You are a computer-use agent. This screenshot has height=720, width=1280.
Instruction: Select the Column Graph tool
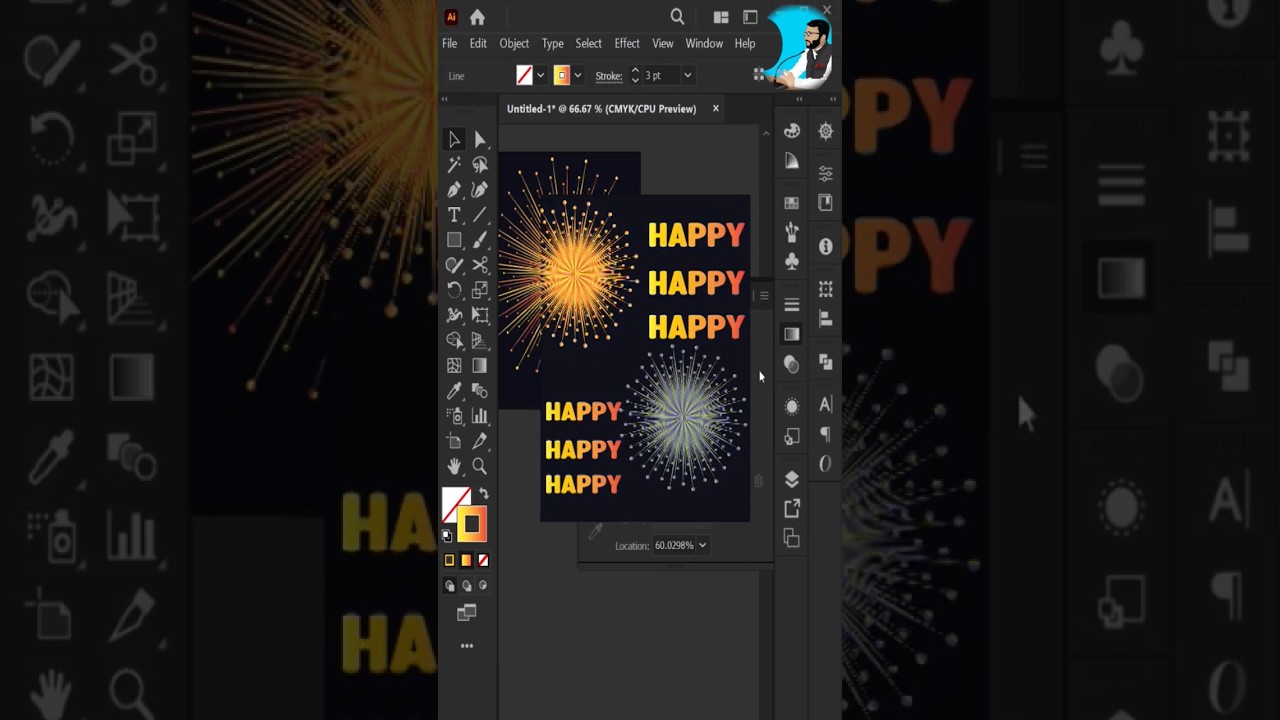click(x=480, y=416)
